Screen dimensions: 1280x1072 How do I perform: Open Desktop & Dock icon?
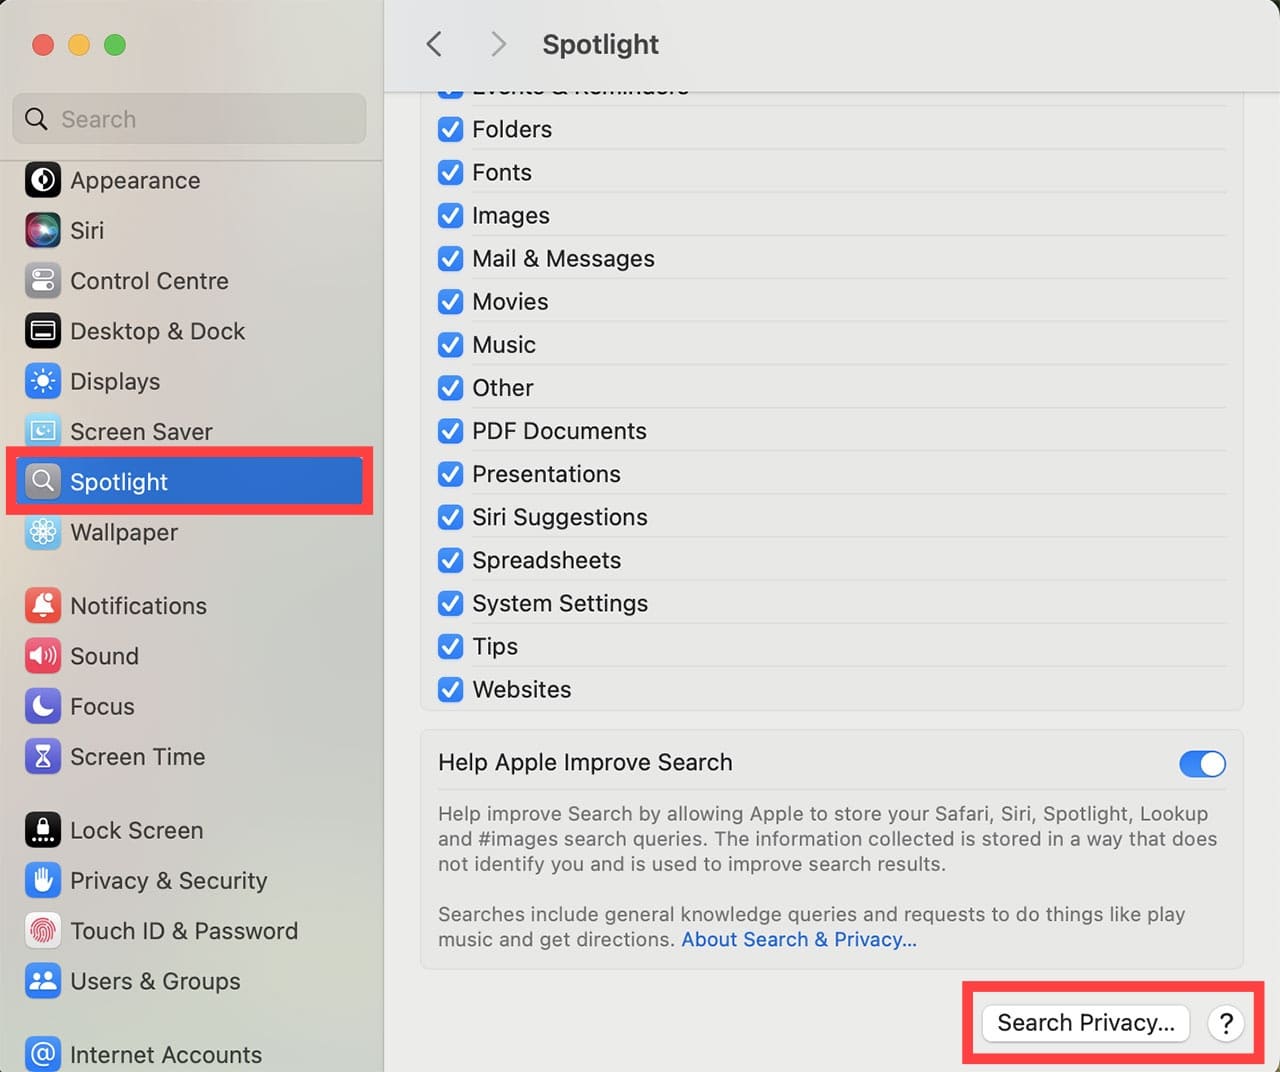[x=43, y=331]
